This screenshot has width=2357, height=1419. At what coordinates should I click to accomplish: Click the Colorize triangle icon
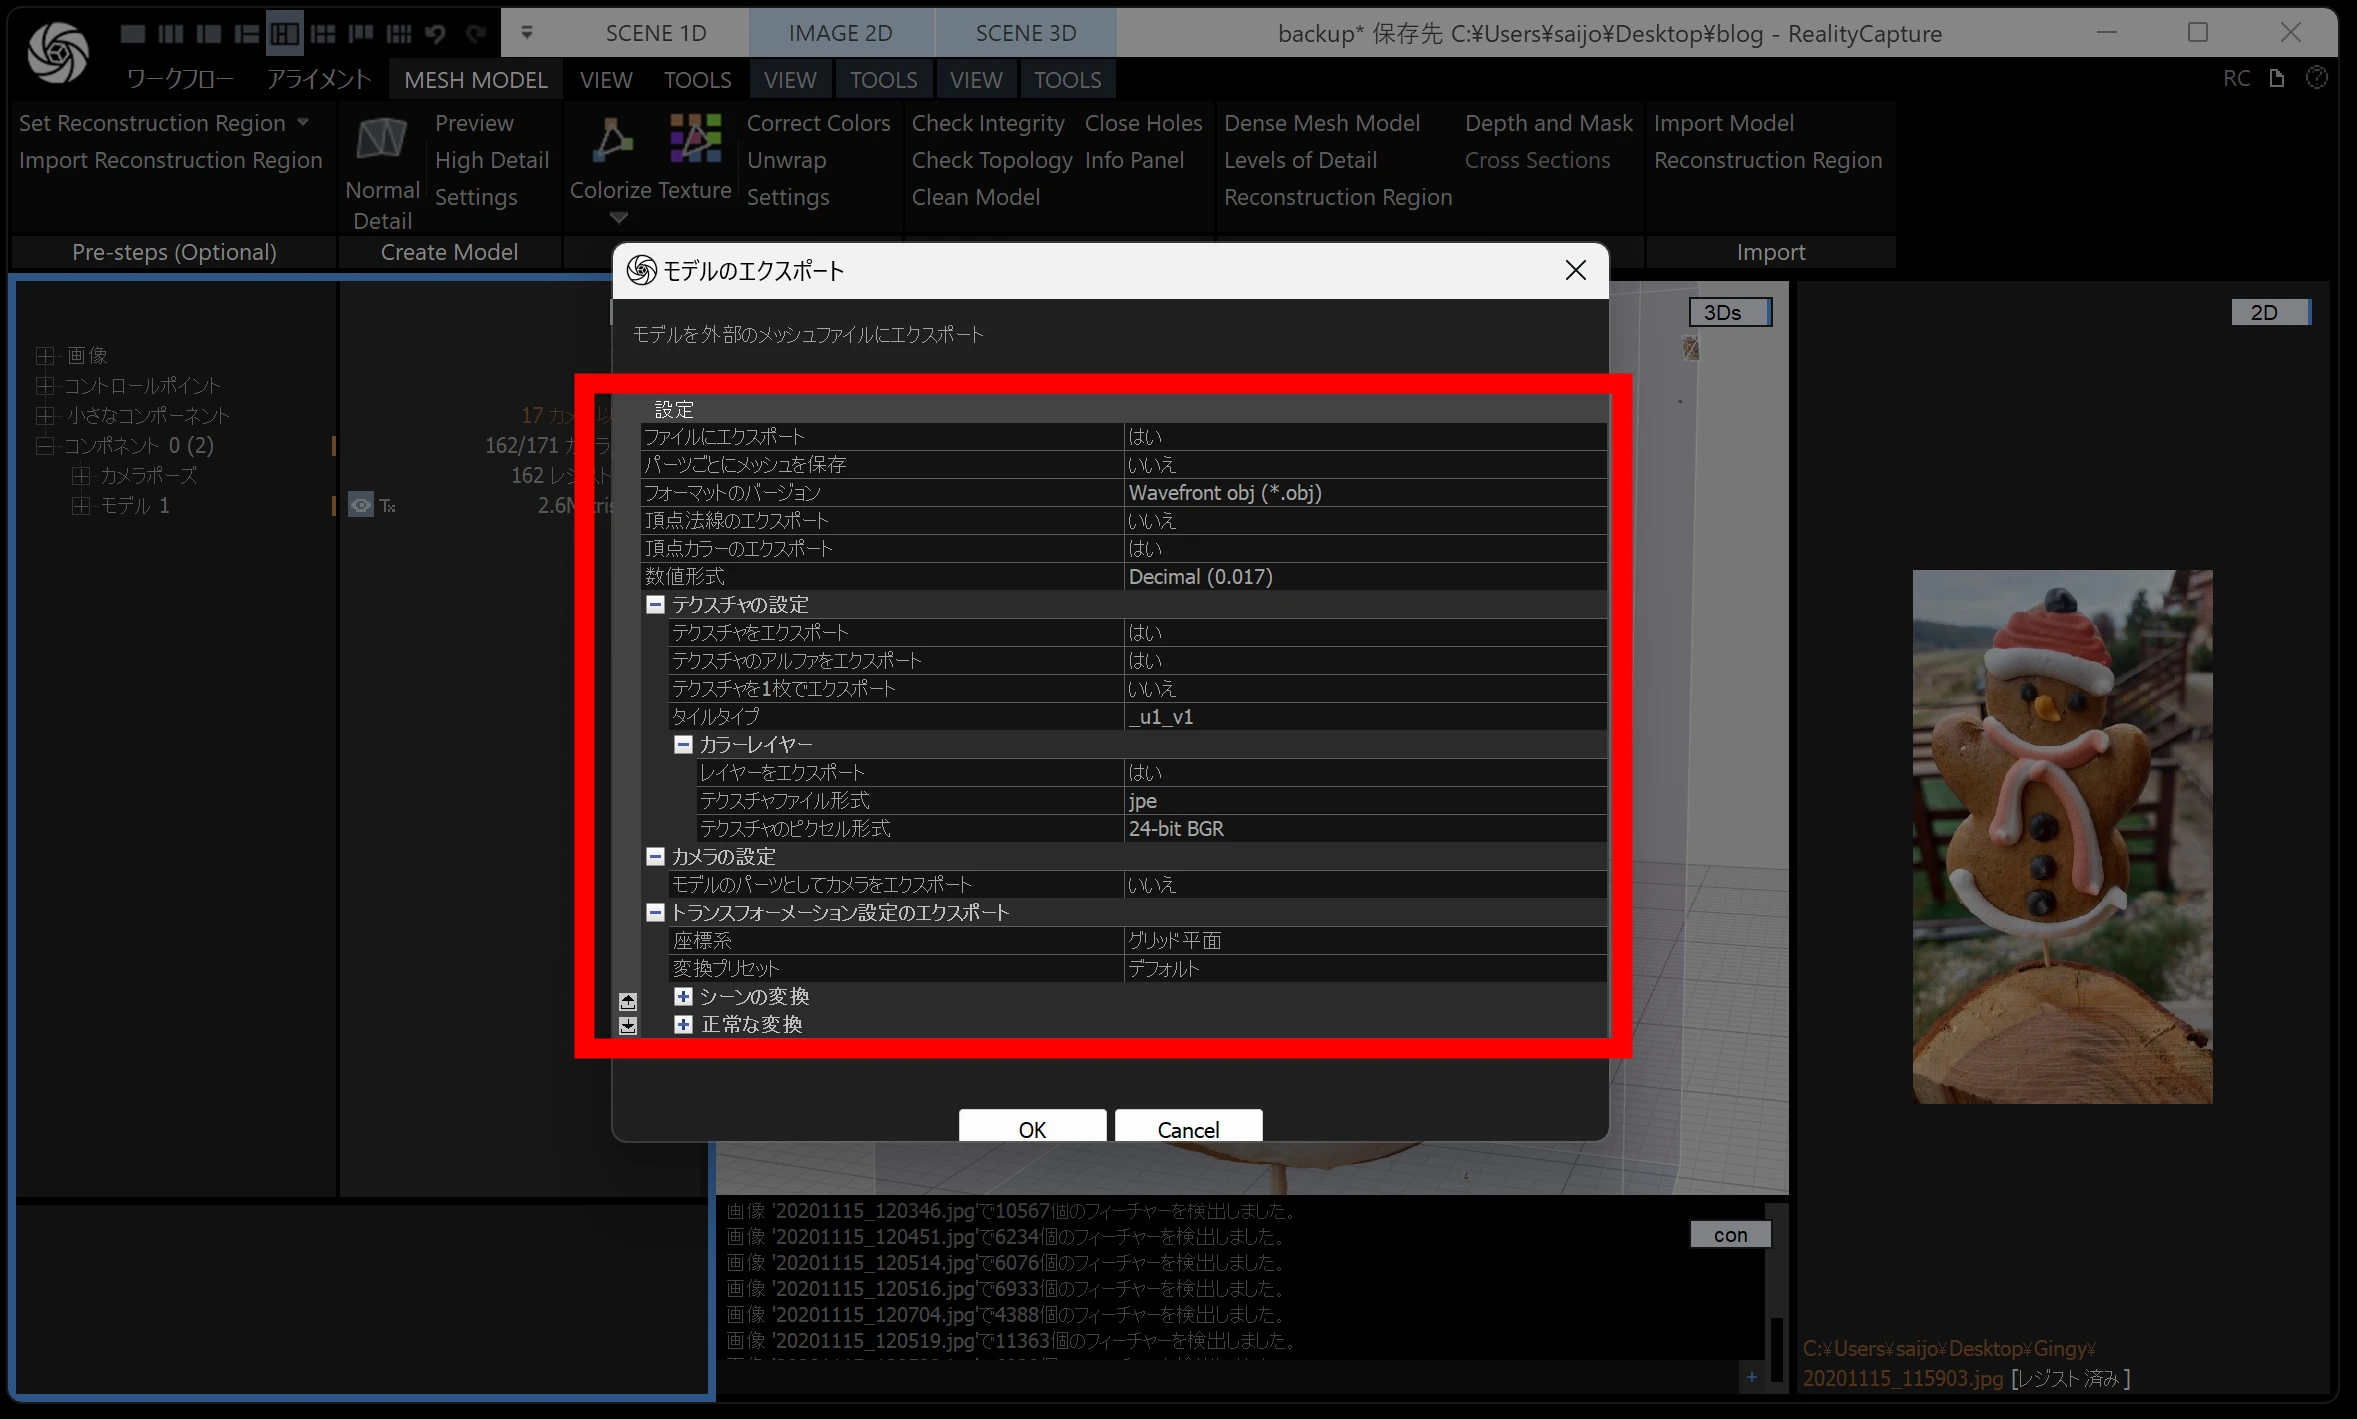pyautogui.click(x=611, y=139)
